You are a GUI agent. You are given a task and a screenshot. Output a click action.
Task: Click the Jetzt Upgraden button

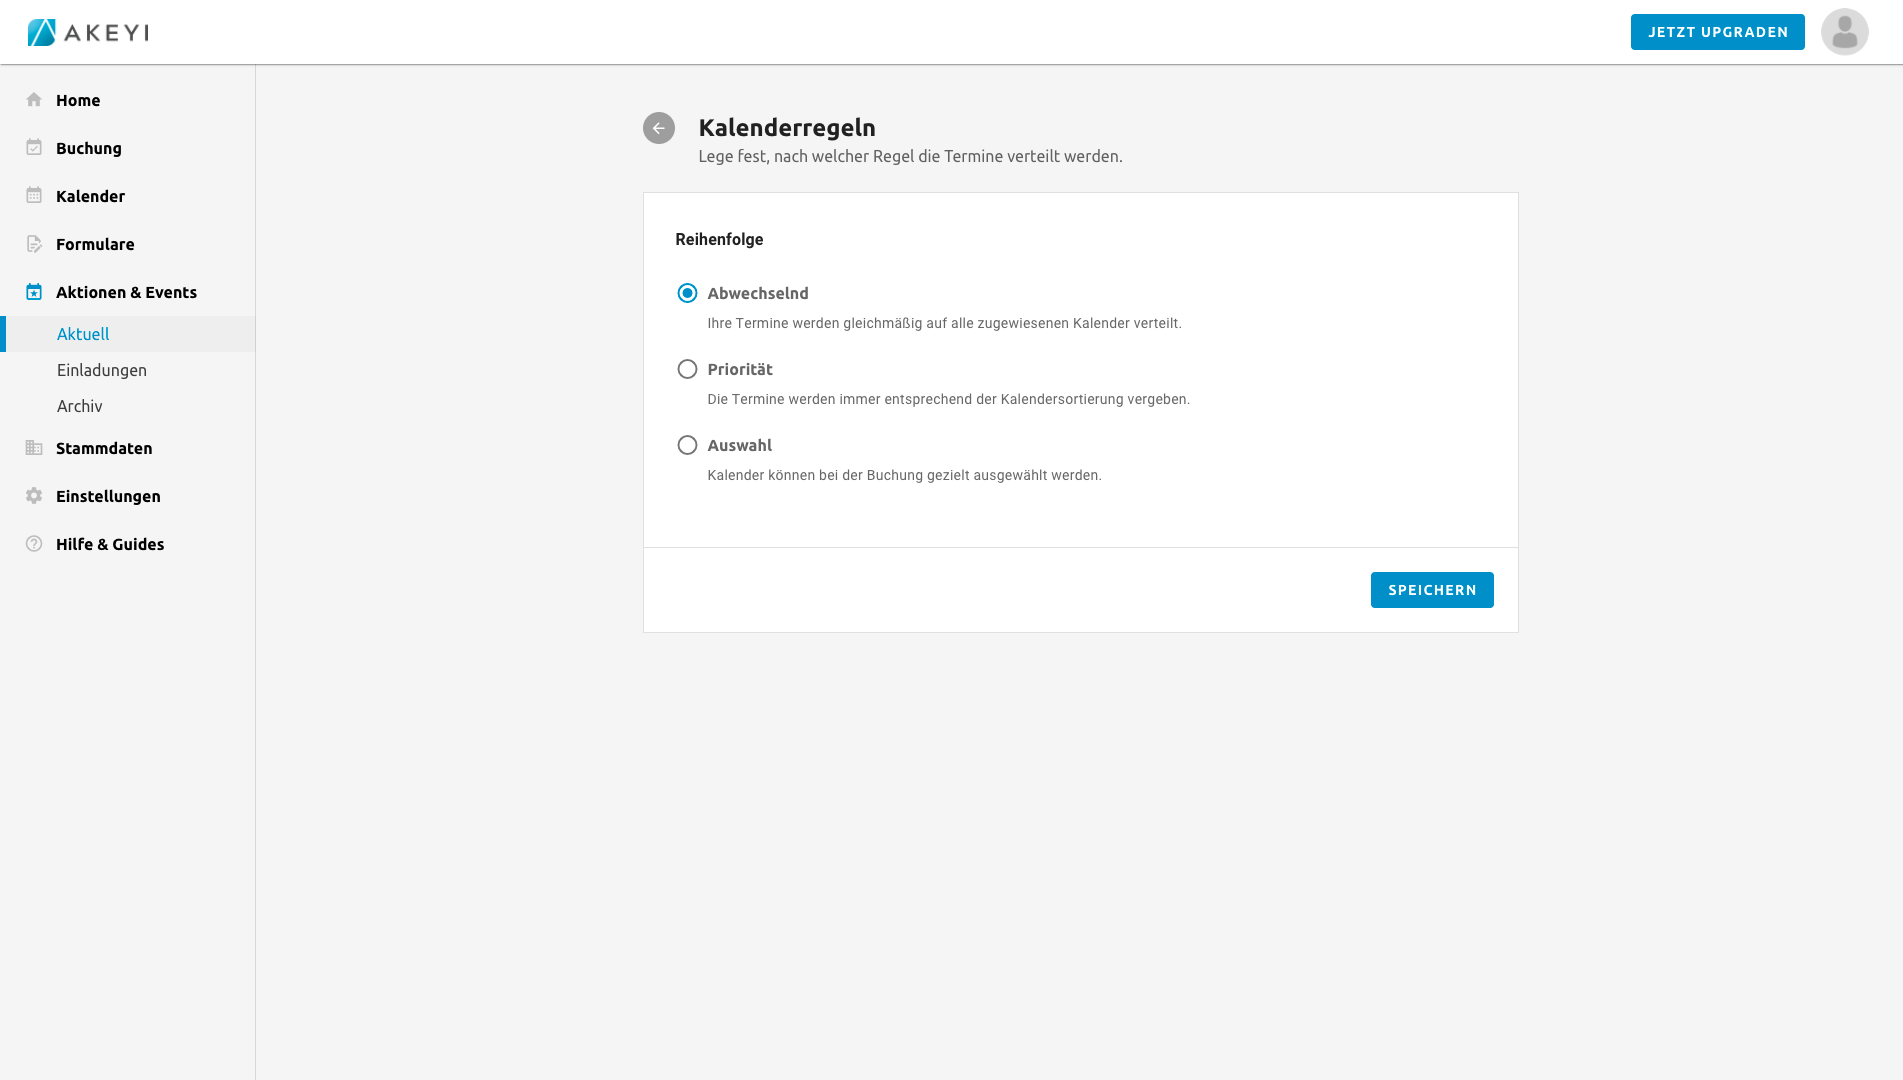pyautogui.click(x=1717, y=32)
